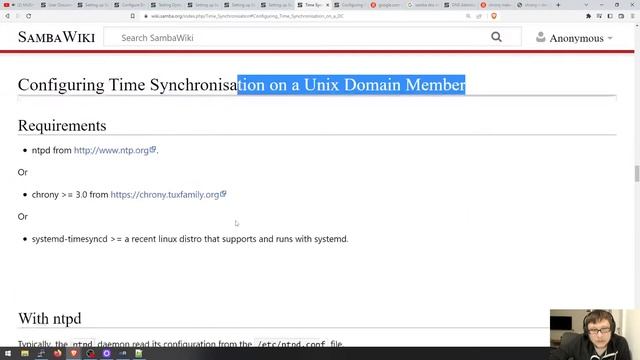The height and width of the screenshot is (360, 640).
Task: Open the Windows Start menu
Action: point(8,353)
